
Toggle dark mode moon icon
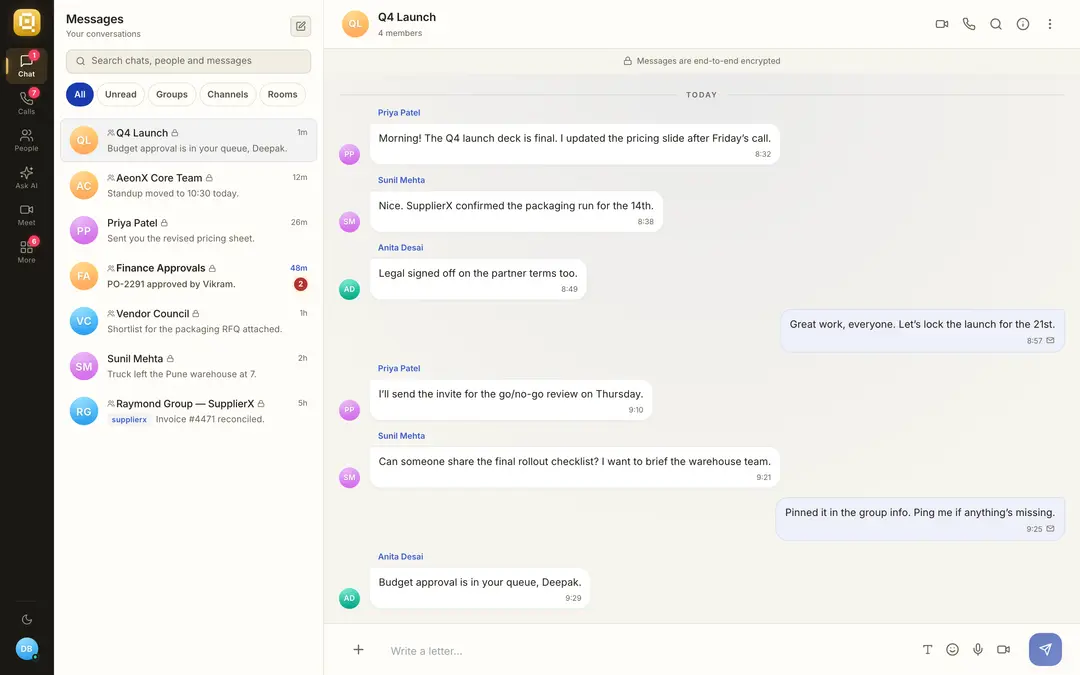click(27, 619)
